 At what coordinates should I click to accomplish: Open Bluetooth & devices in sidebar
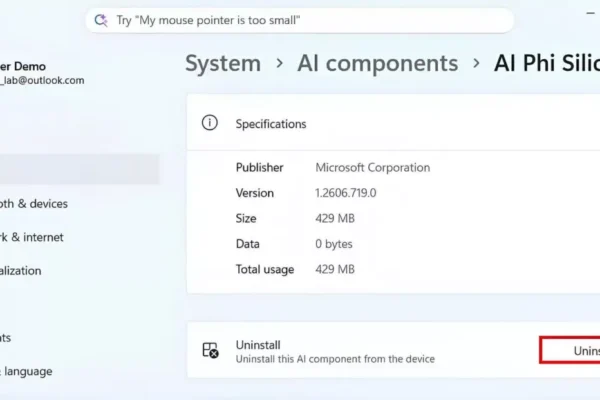coord(34,204)
